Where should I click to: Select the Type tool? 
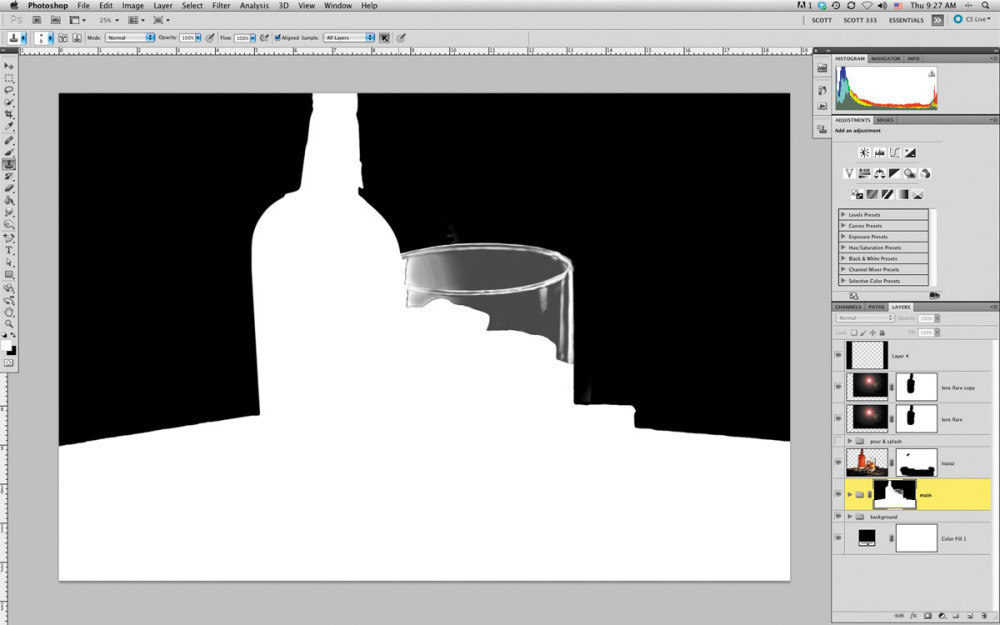9,250
